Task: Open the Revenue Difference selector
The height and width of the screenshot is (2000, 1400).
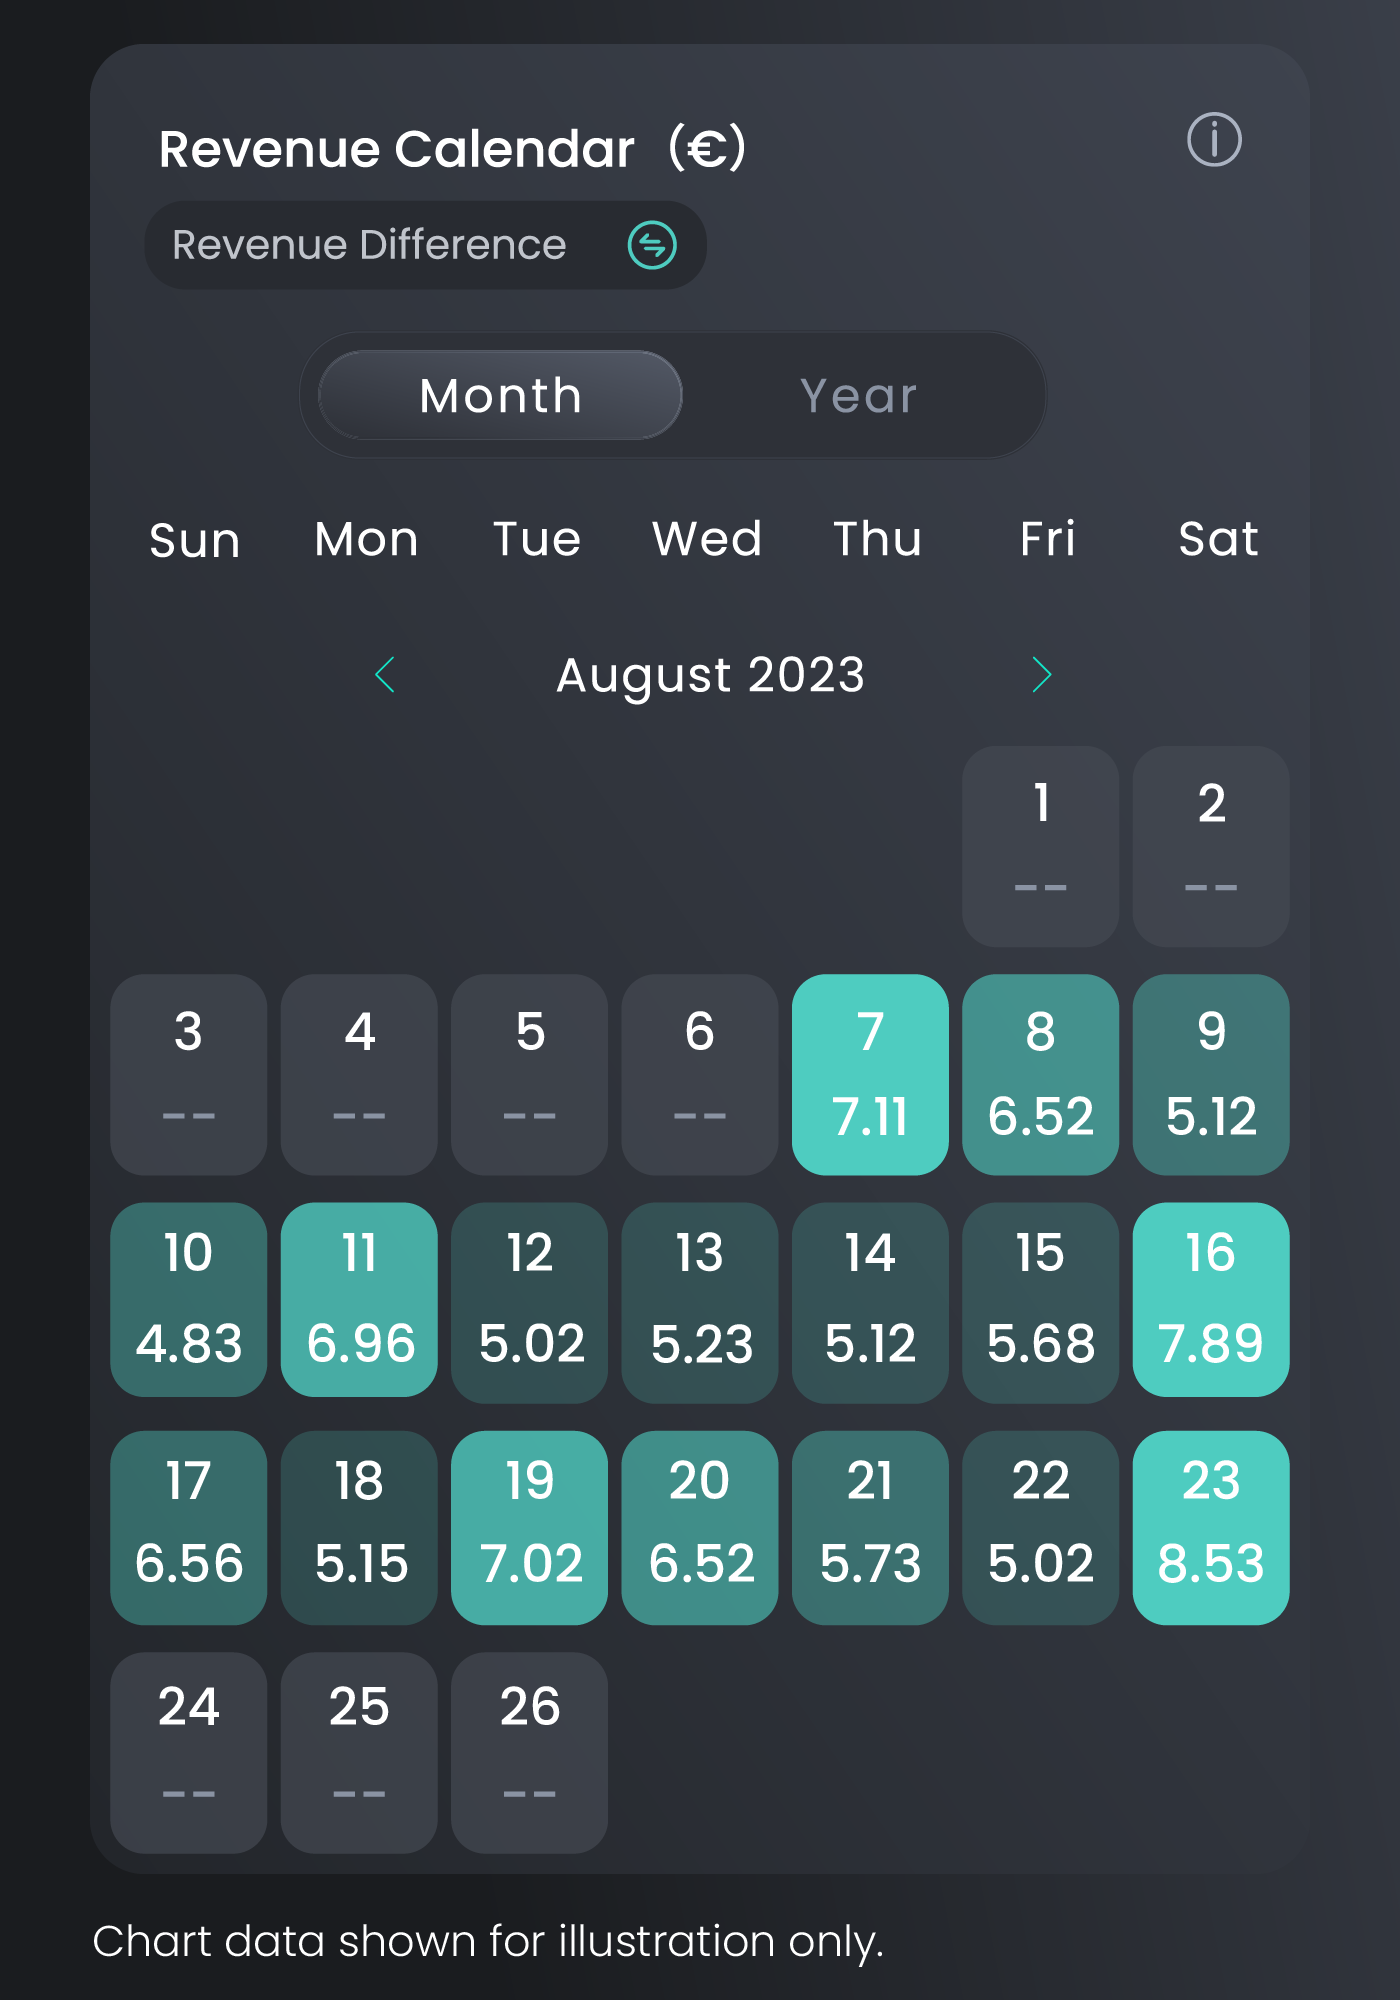Action: [426, 245]
